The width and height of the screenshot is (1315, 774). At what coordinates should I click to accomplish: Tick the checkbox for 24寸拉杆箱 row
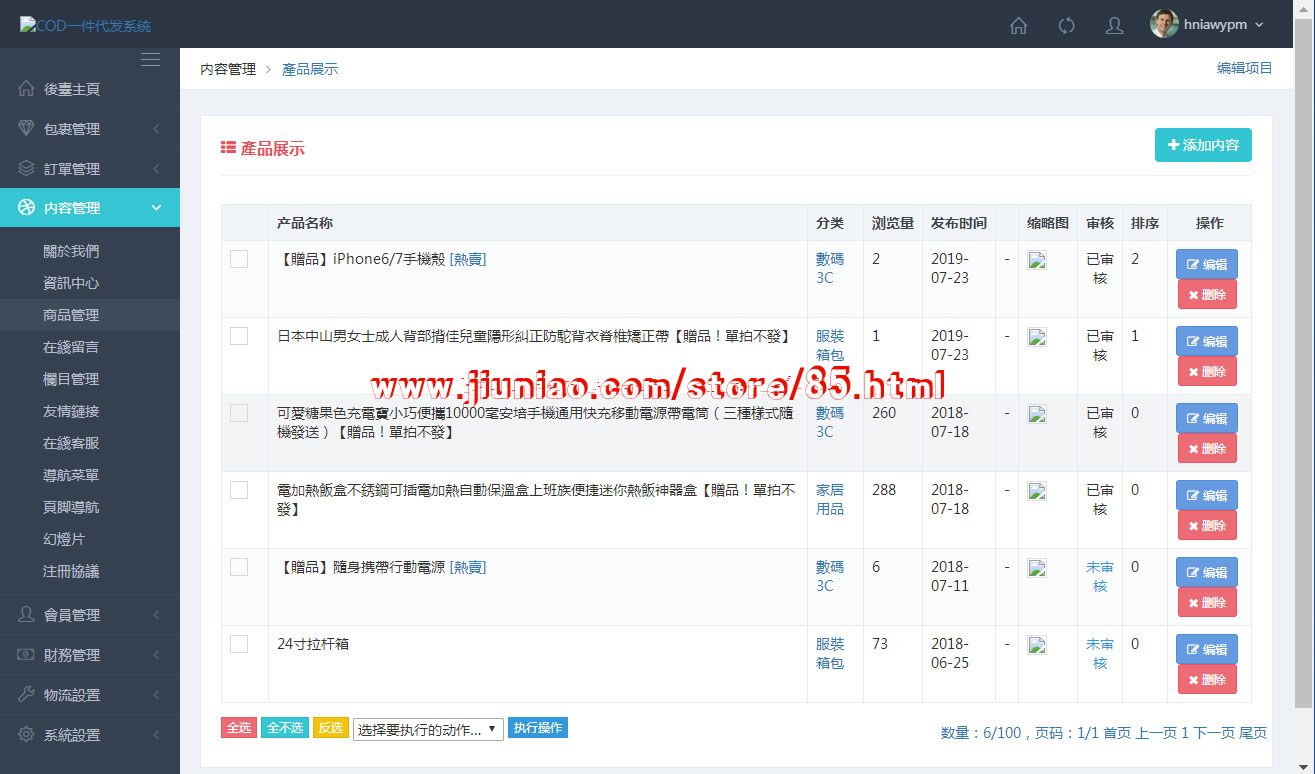[x=239, y=644]
